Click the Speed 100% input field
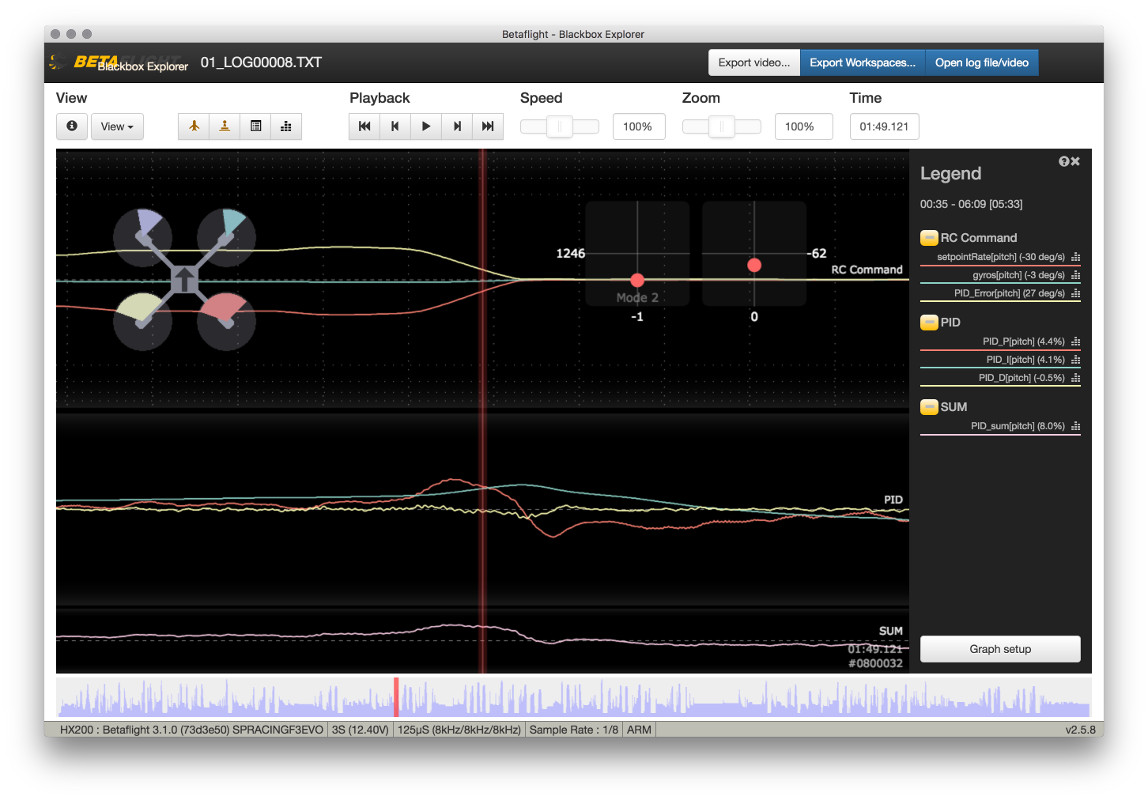The width and height of the screenshot is (1148, 800). (x=638, y=126)
